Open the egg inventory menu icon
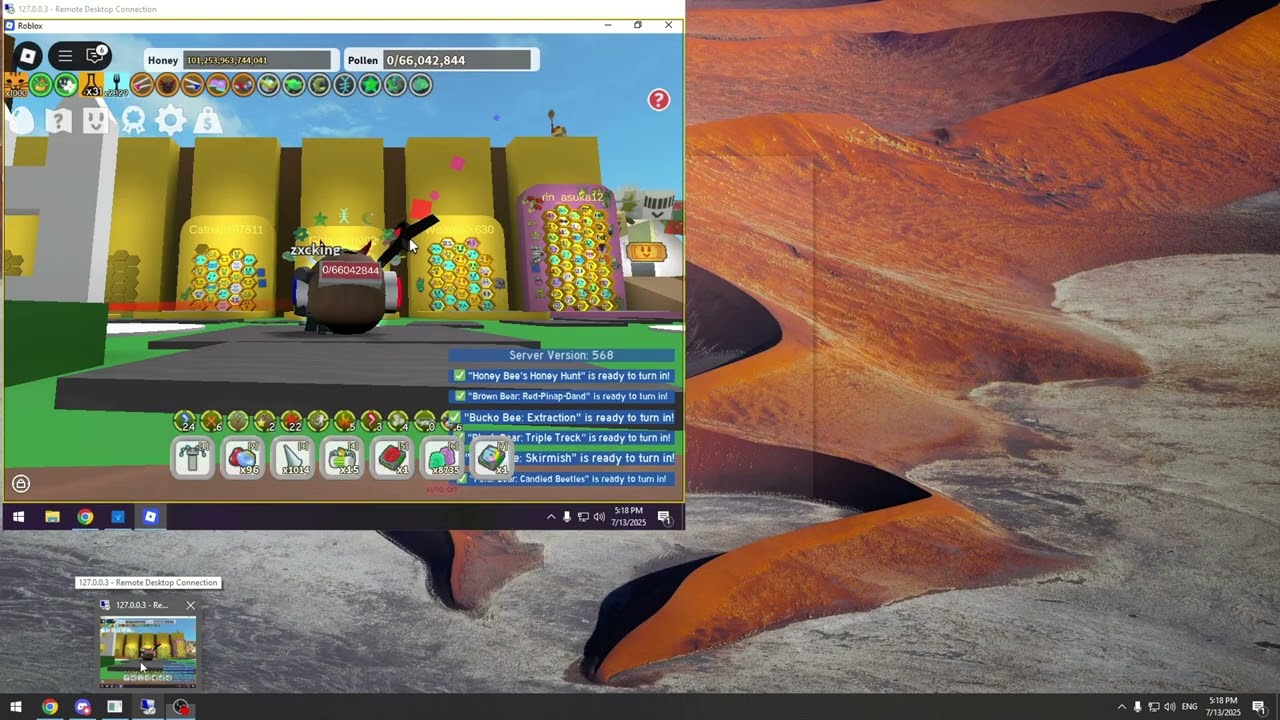This screenshot has height=720, width=1280. coord(21,121)
